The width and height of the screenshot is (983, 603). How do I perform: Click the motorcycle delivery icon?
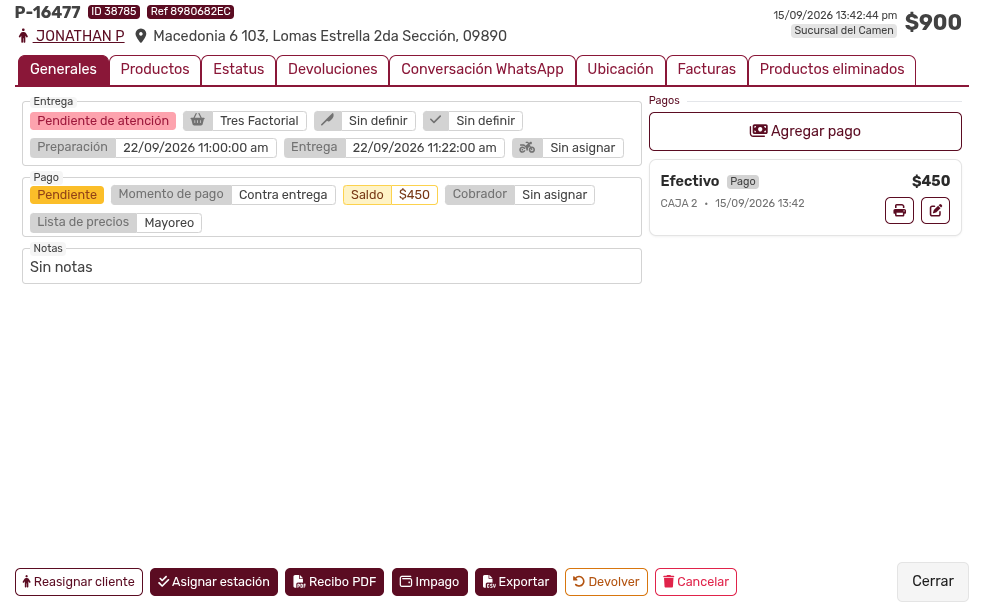(527, 148)
